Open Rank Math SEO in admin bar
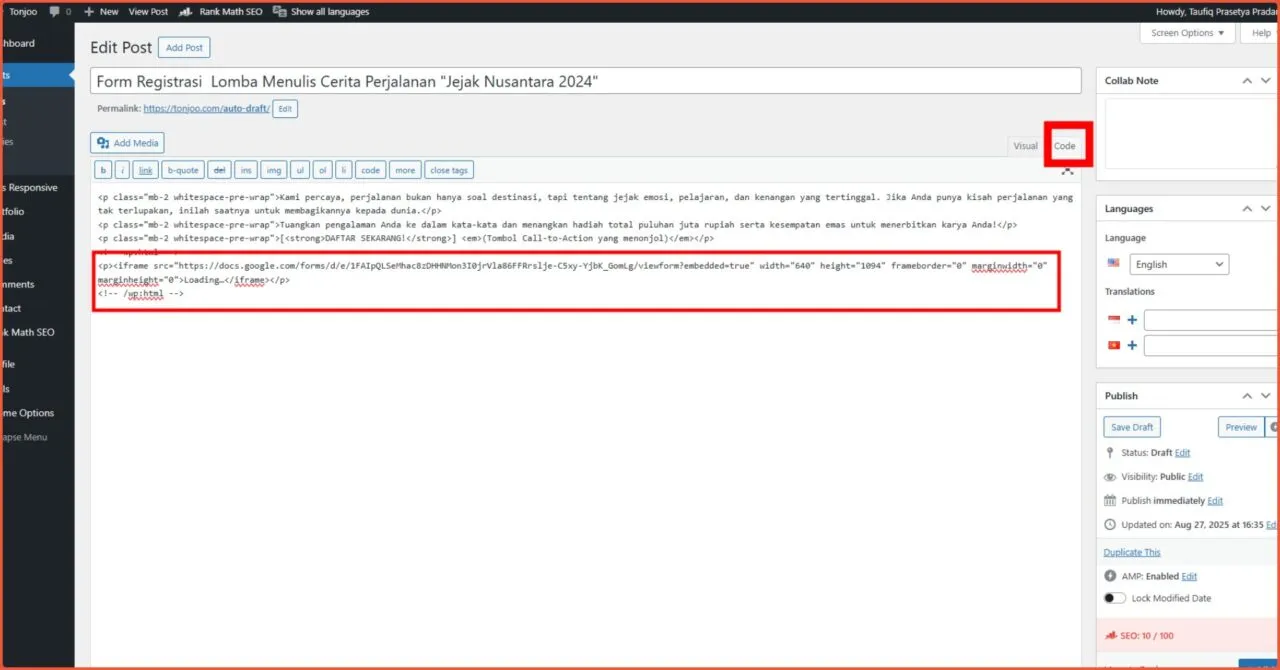 coord(229,11)
